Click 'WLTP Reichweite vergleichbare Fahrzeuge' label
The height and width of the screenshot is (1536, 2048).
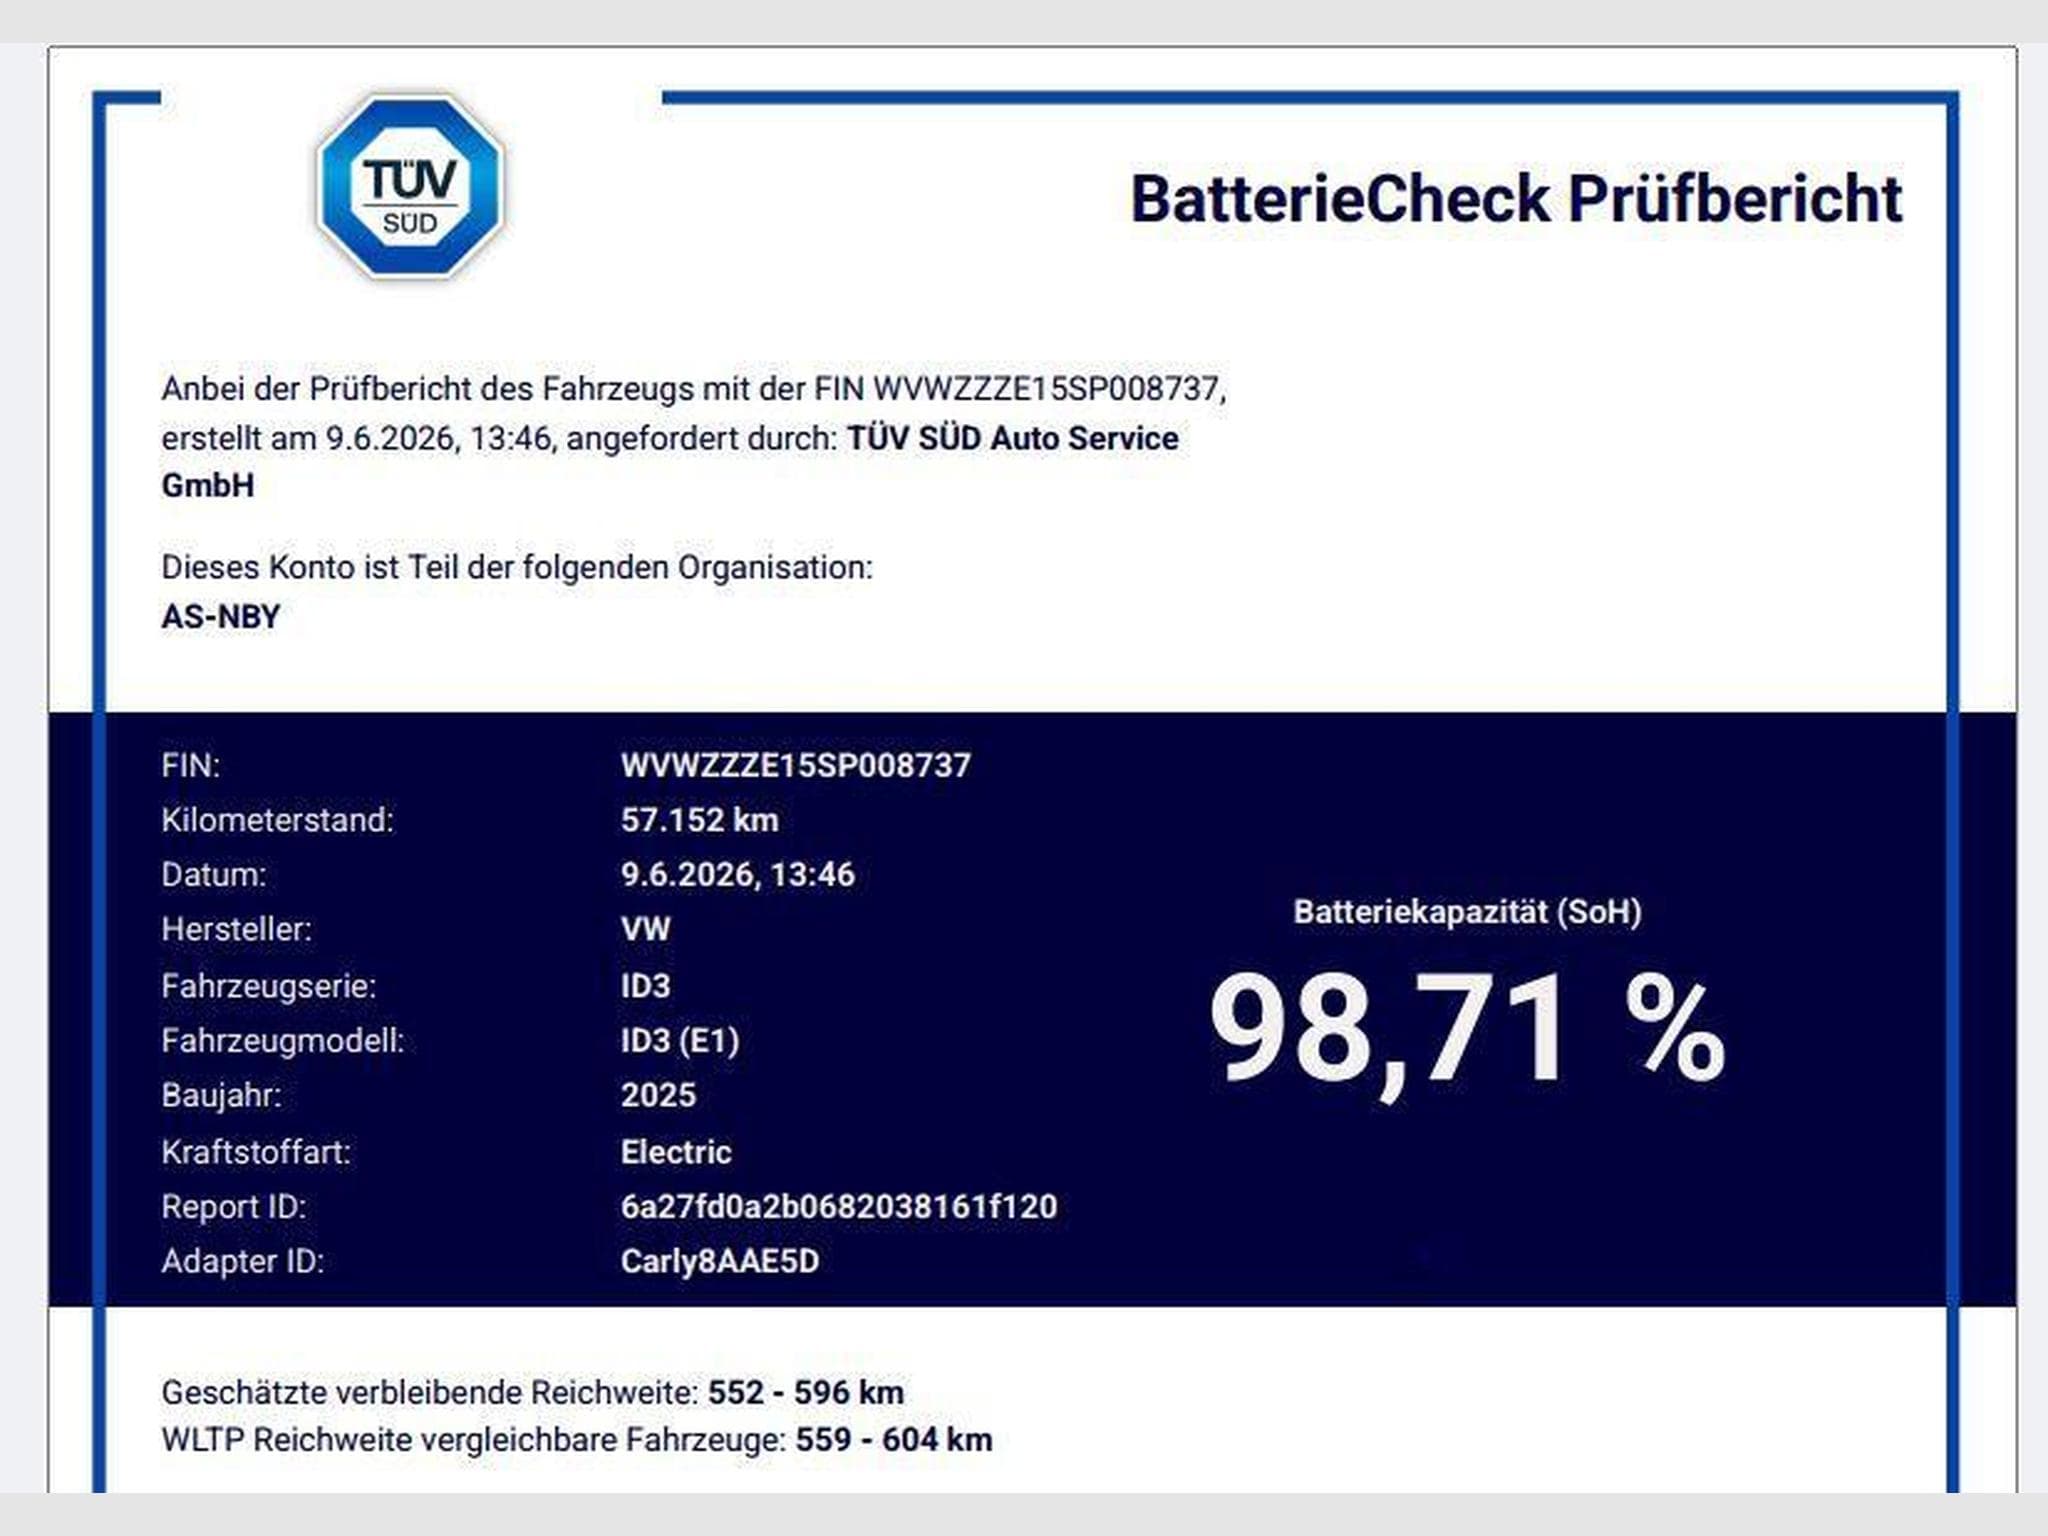(474, 1440)
